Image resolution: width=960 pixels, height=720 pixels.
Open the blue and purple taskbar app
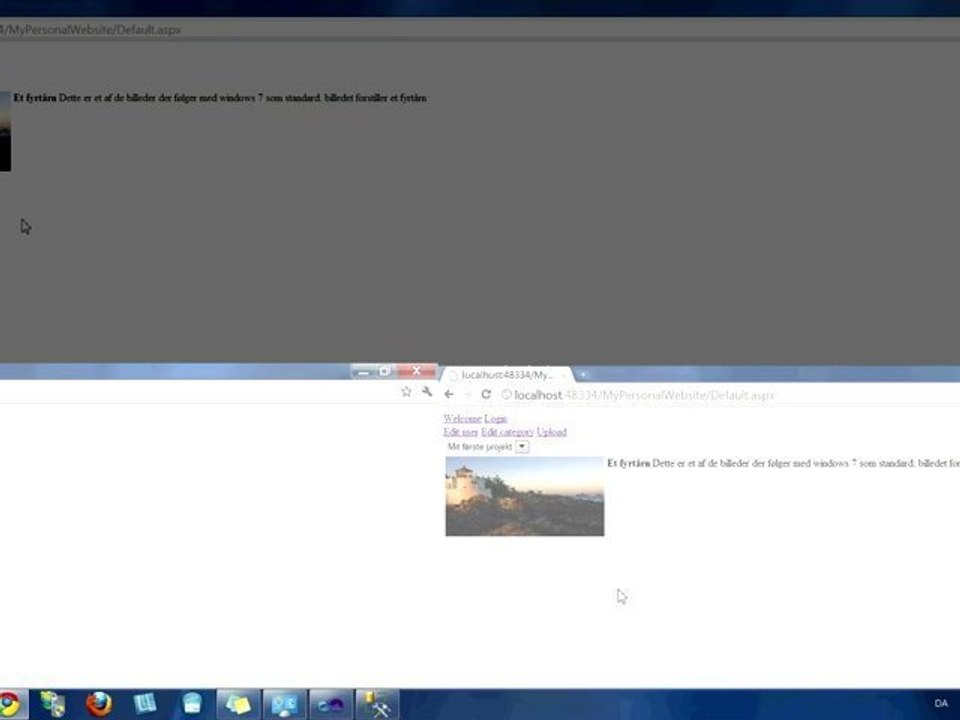331,704
